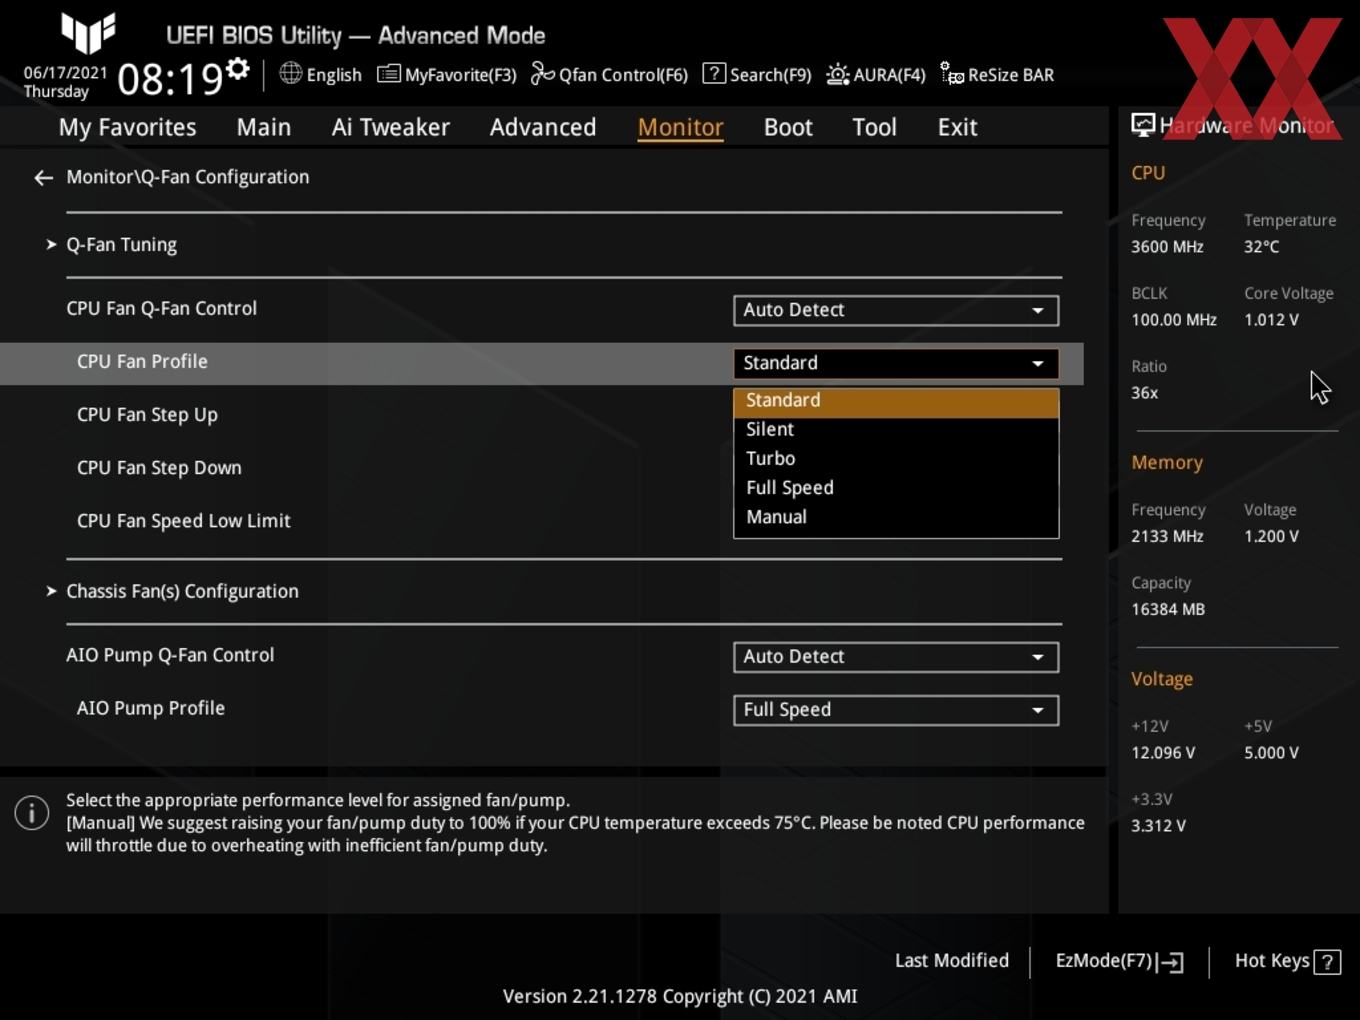
Task: Click CPU frequency value 3600 MHz
Action: [x=1167, y=247]
